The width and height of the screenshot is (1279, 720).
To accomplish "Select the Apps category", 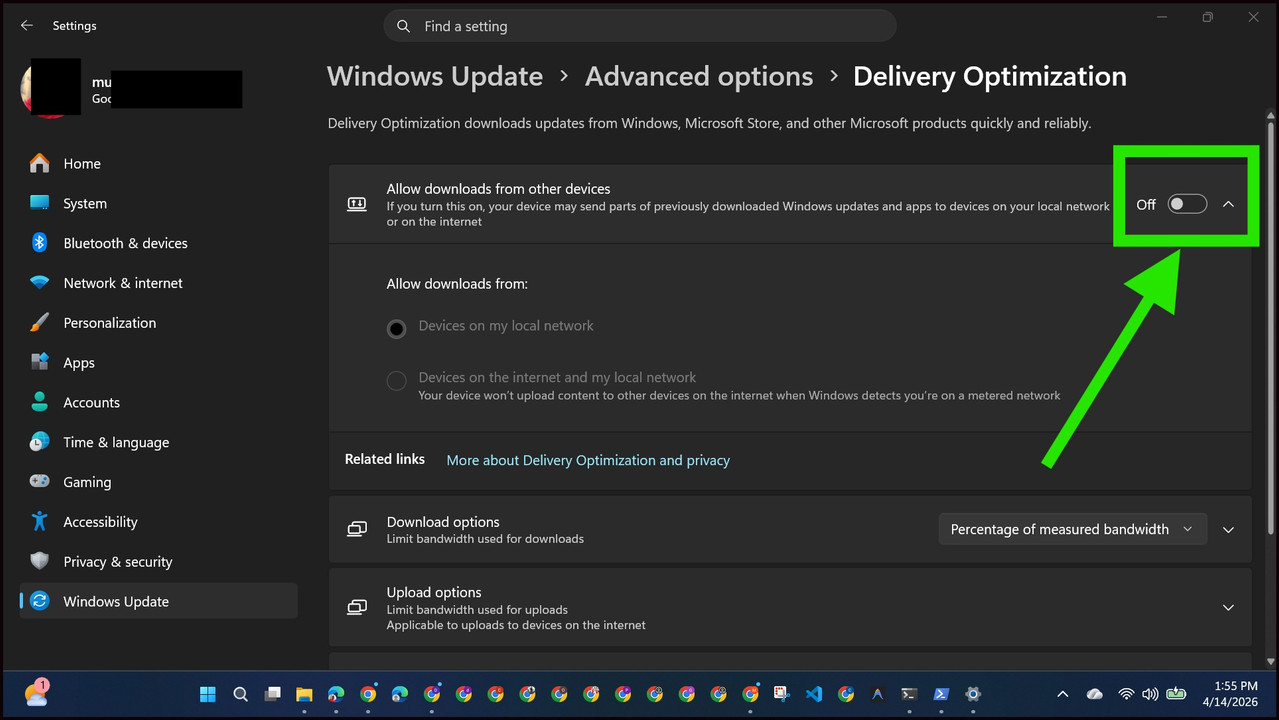I will tap(159, 363).
